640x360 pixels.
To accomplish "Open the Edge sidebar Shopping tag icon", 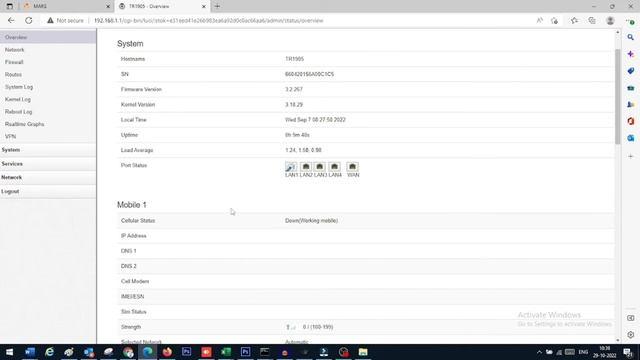I will point(631,71).
